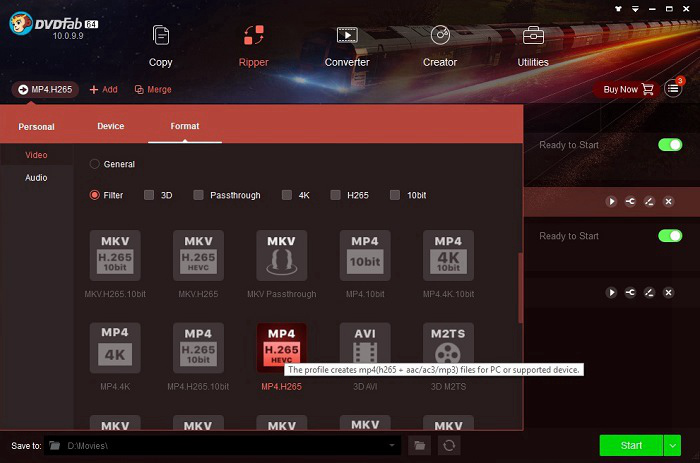Open the skin shirt icon in title bar
Image resolution: width=700 pixels, height=463 pixels.
pos(618,9)
